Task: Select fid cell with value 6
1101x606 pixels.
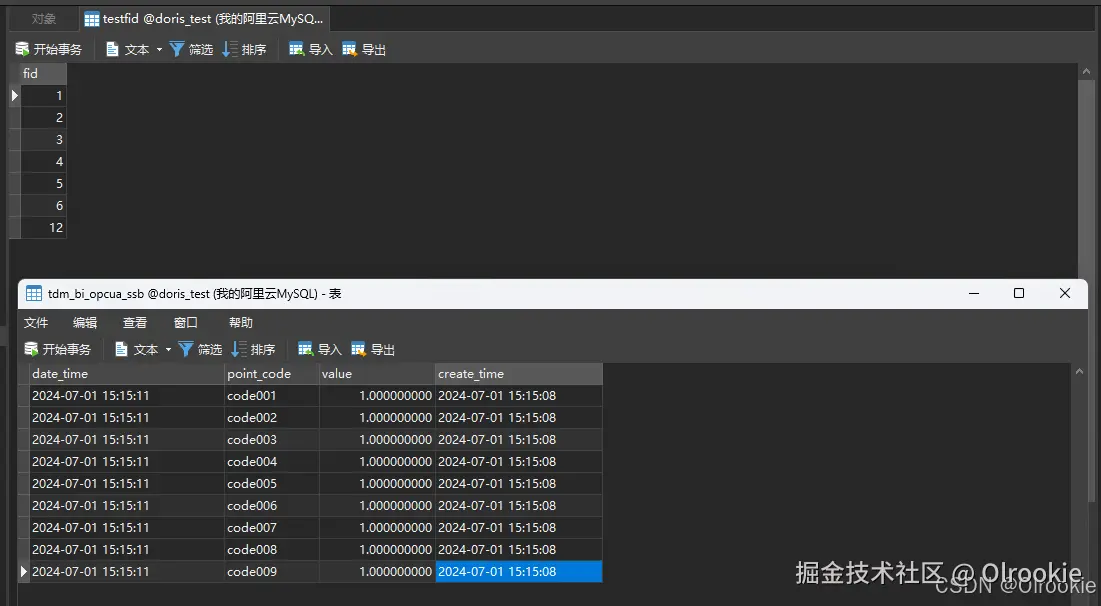Action: point(44,205)
